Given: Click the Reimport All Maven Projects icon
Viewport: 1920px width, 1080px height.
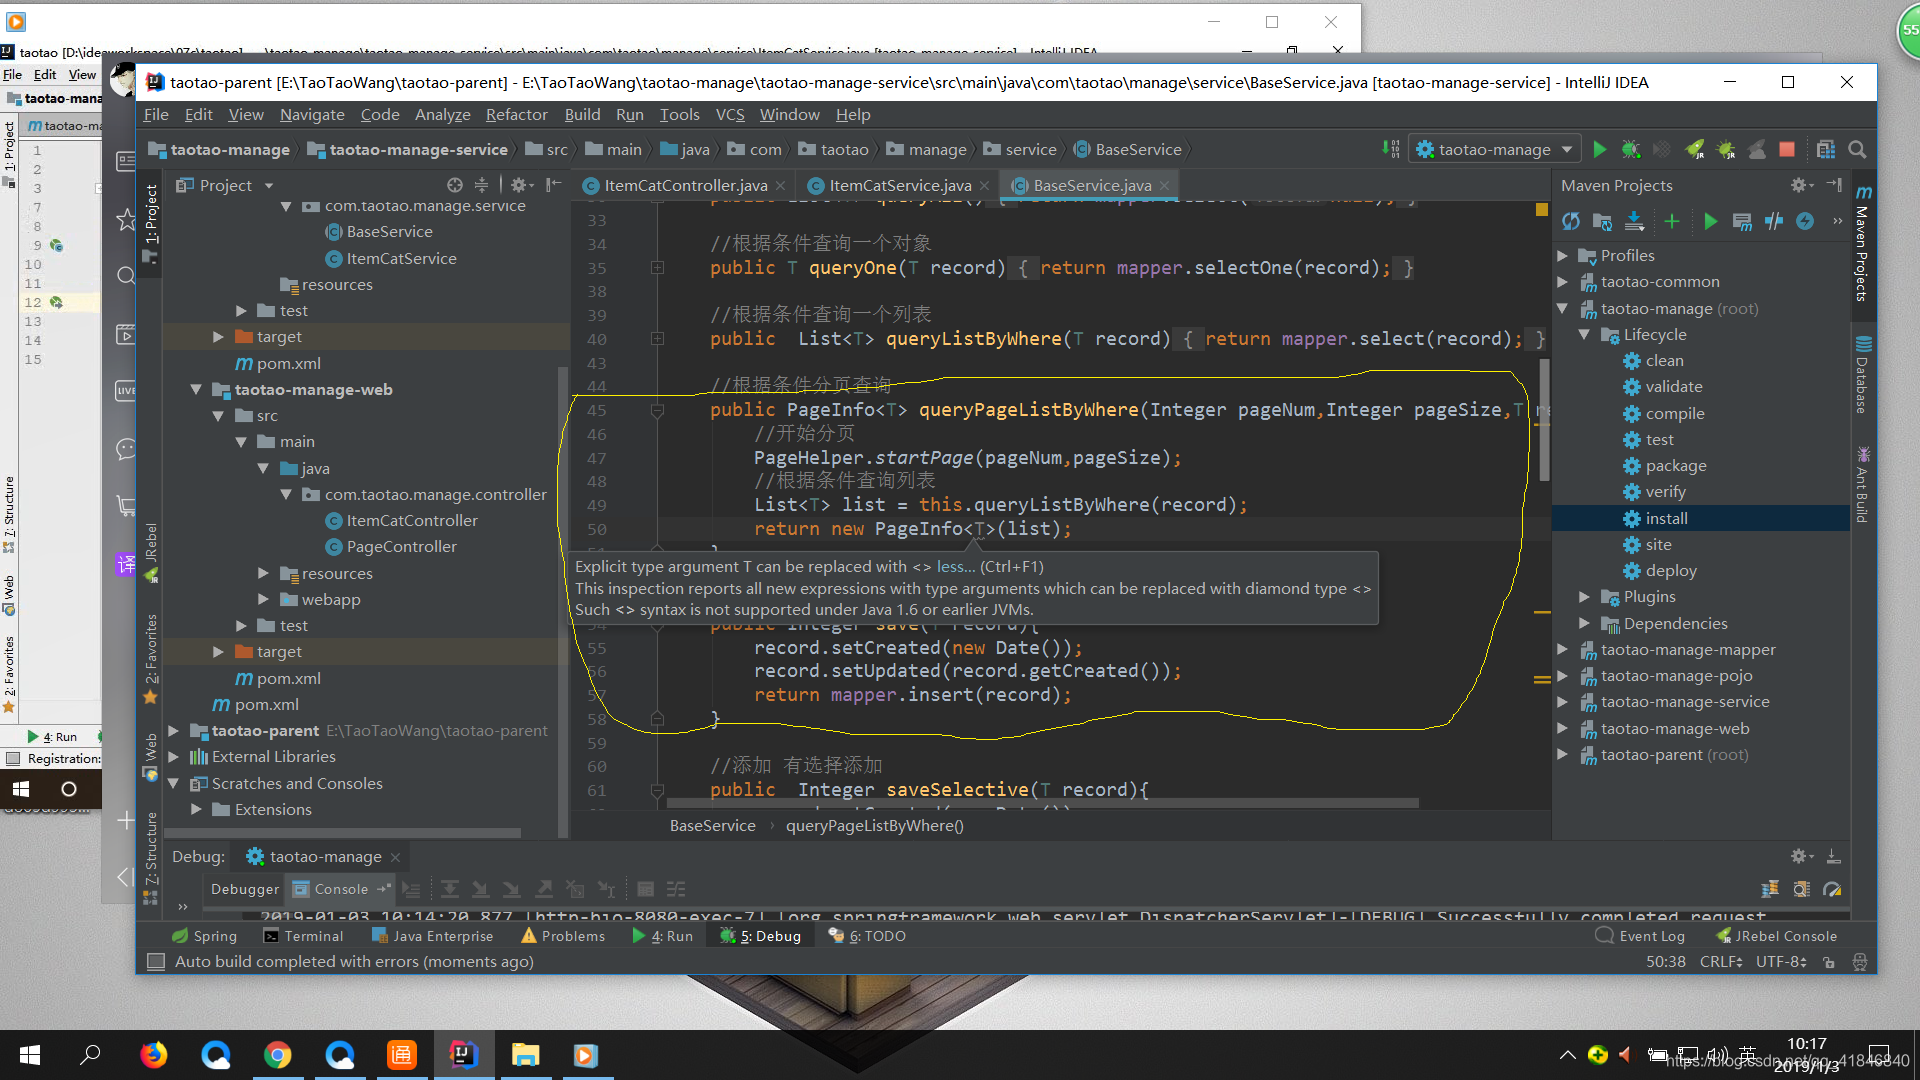Looking at the screenshot, I should tap(1571, 221).
